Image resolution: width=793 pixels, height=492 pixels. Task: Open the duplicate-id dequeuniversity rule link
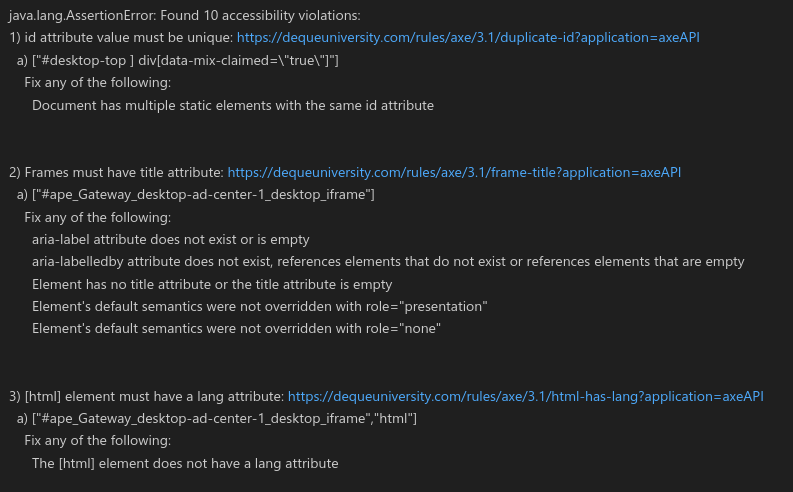click(468, 38)
